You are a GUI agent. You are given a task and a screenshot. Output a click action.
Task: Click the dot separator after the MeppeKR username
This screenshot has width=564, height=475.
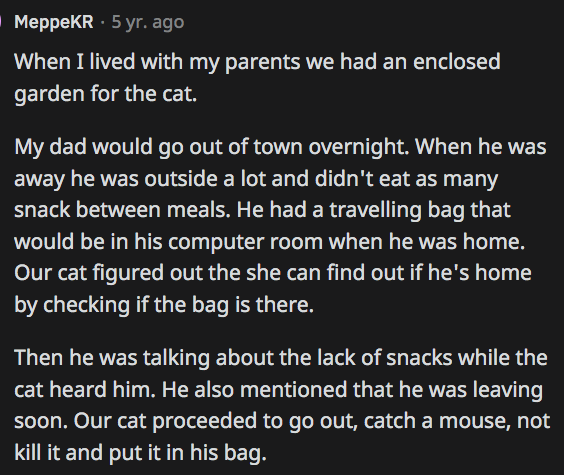pos(103,23)
